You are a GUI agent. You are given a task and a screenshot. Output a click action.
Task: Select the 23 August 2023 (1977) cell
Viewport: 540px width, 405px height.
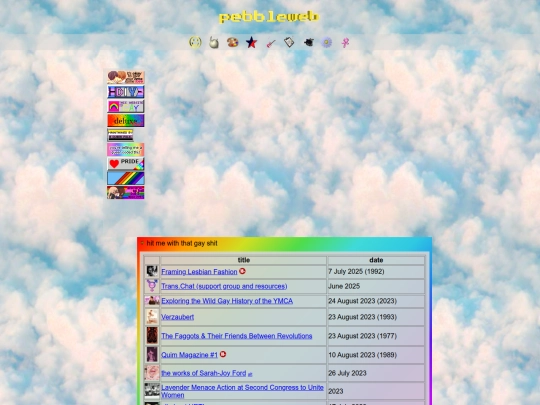pos(376,336)
